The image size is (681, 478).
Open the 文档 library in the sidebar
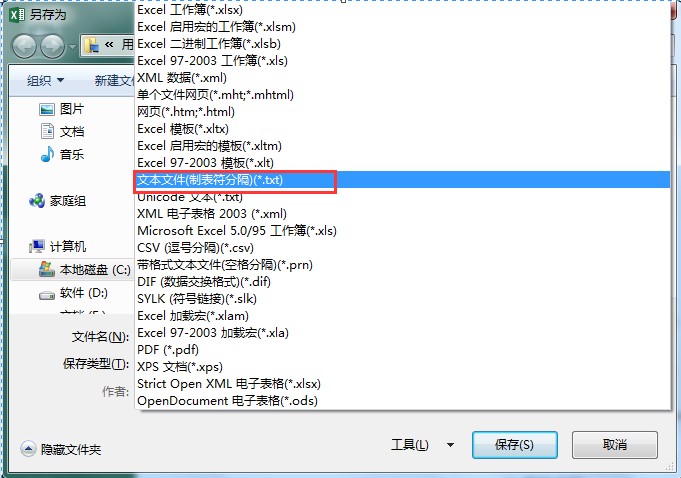pos(61,132)
